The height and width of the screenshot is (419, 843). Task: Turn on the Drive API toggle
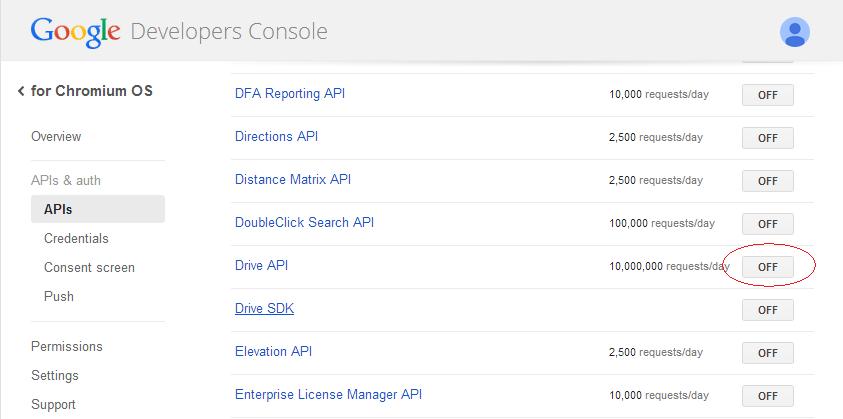click(x=767, y=267)
